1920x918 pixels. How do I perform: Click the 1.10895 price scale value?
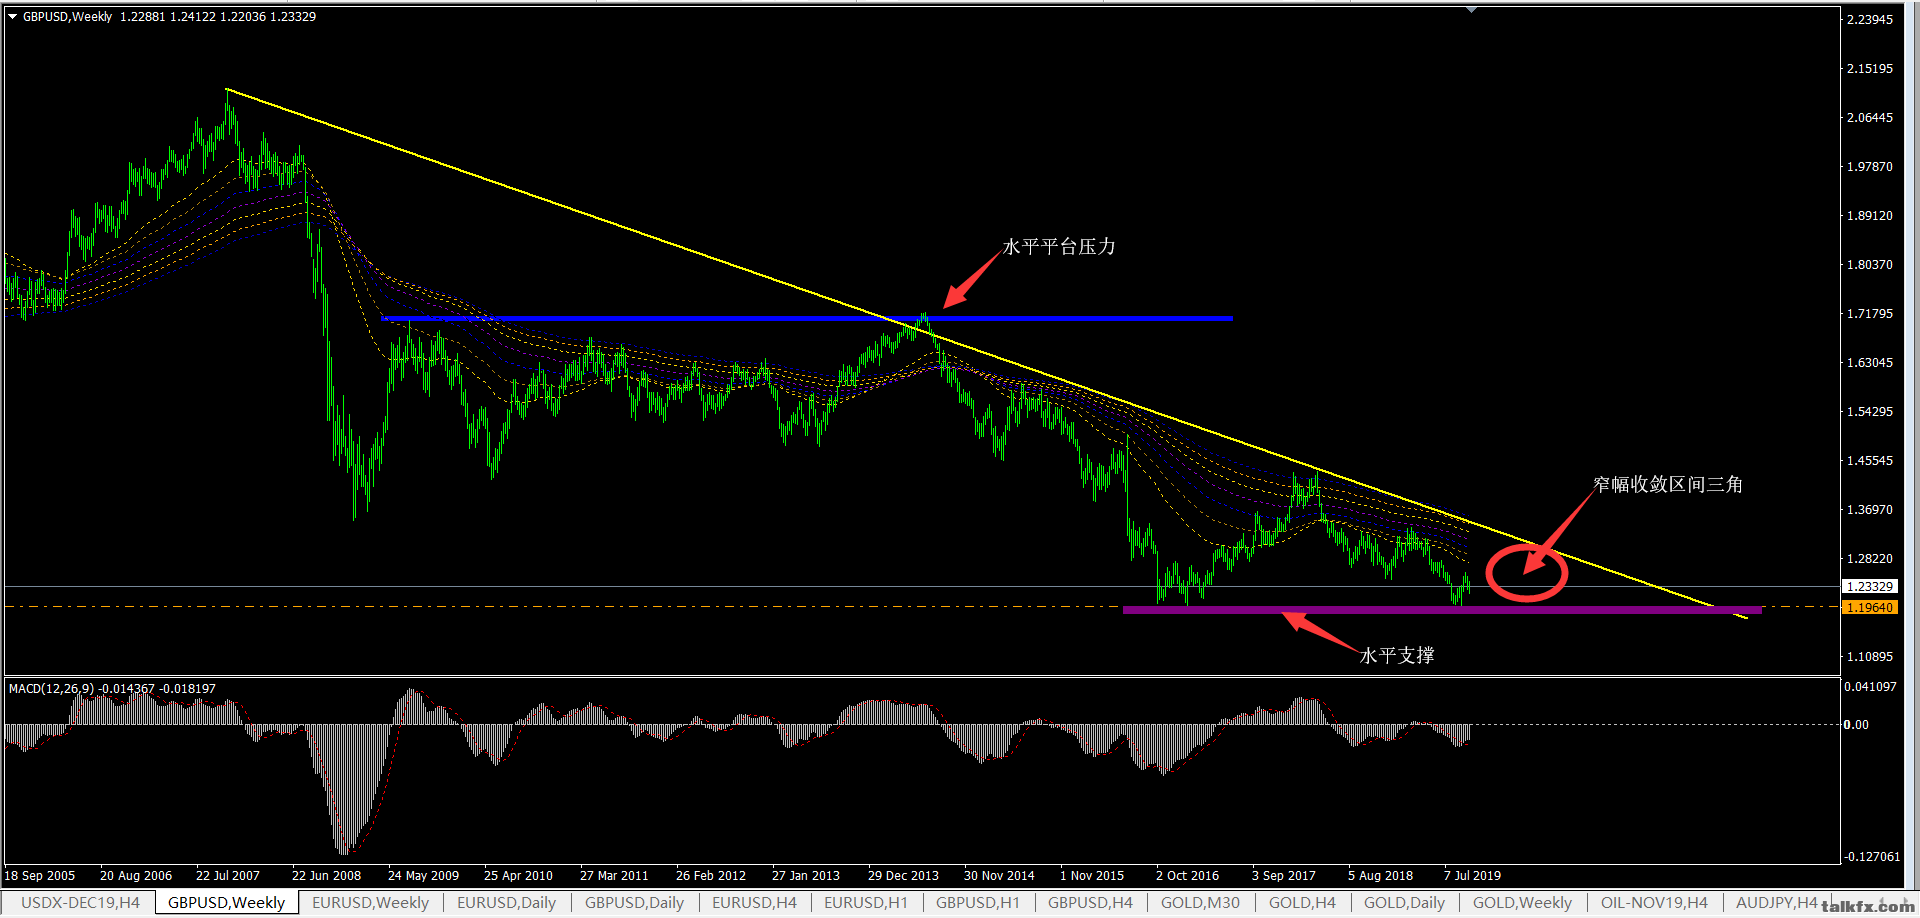click(1870, 656)
